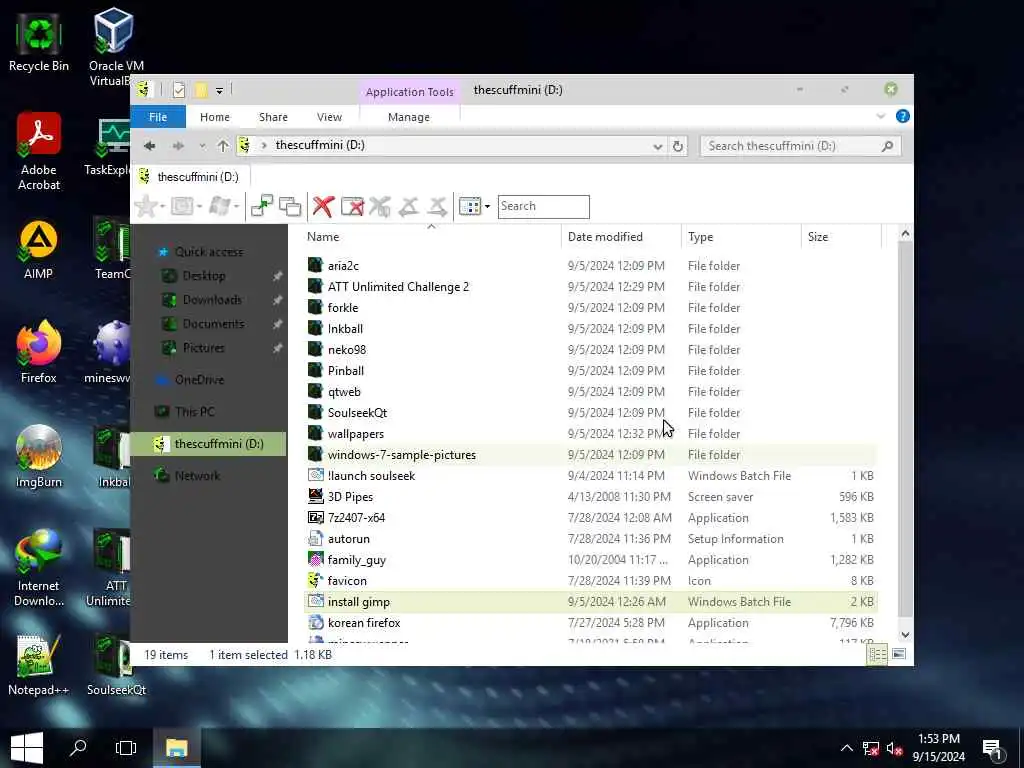Refresh the current folder view
1024x768 pixels.
(x=678, y=146)
